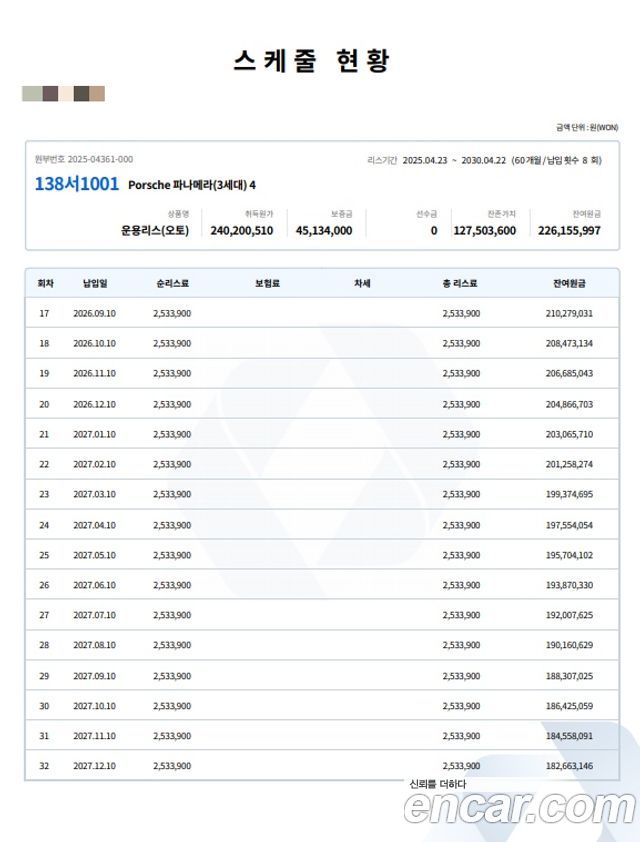Click the license plate number 138서1001
Screen dimensions: 640x842
coord(76,184)
